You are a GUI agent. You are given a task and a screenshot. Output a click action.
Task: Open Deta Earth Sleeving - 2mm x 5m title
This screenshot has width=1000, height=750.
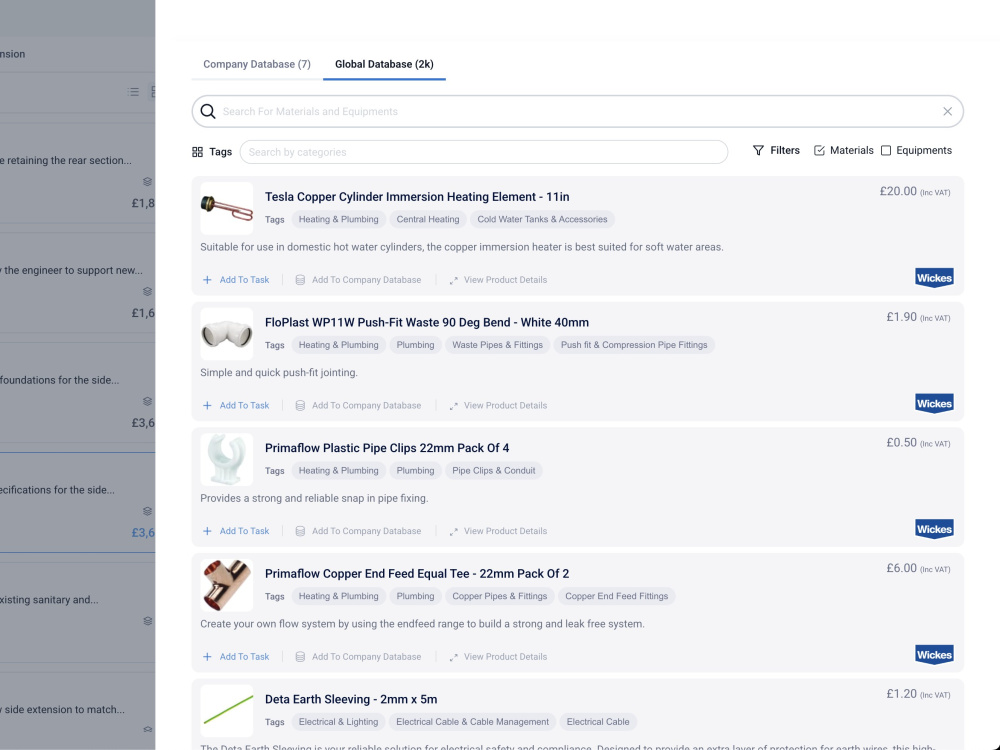pos(351,700)
